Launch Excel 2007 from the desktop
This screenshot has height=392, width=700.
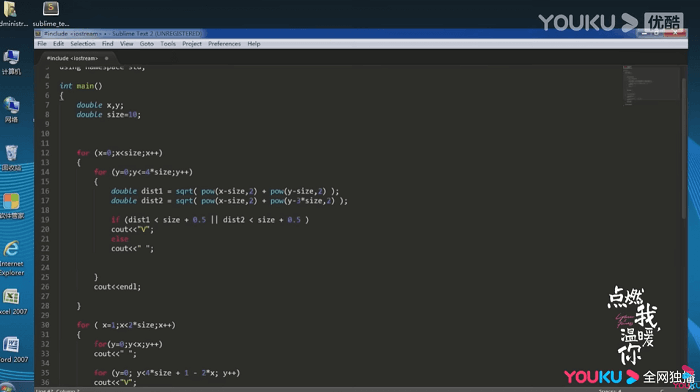tap(13, 302)
